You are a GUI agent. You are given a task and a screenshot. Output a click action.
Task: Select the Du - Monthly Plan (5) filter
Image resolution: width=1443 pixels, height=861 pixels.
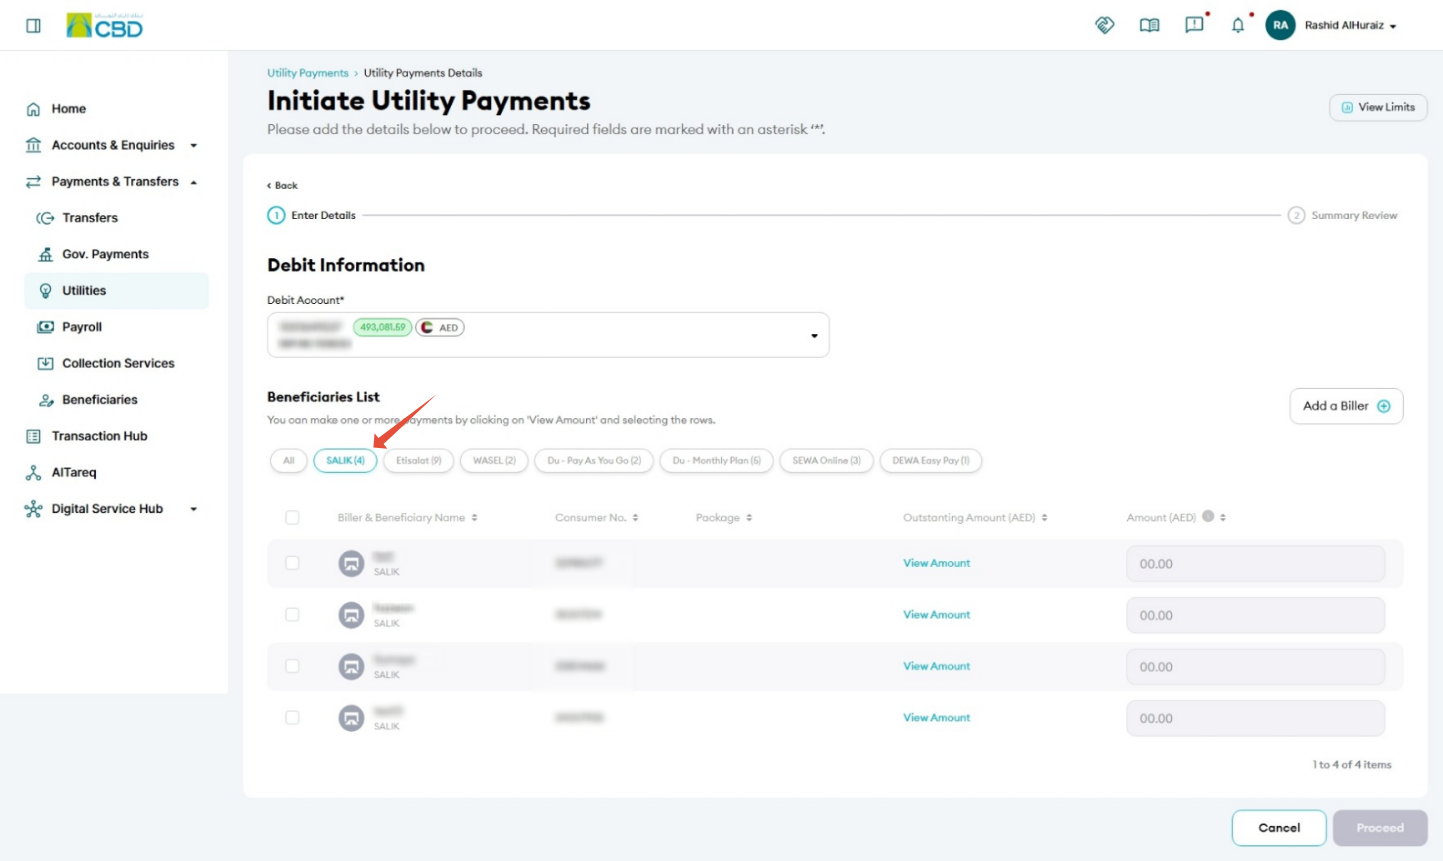717,461
